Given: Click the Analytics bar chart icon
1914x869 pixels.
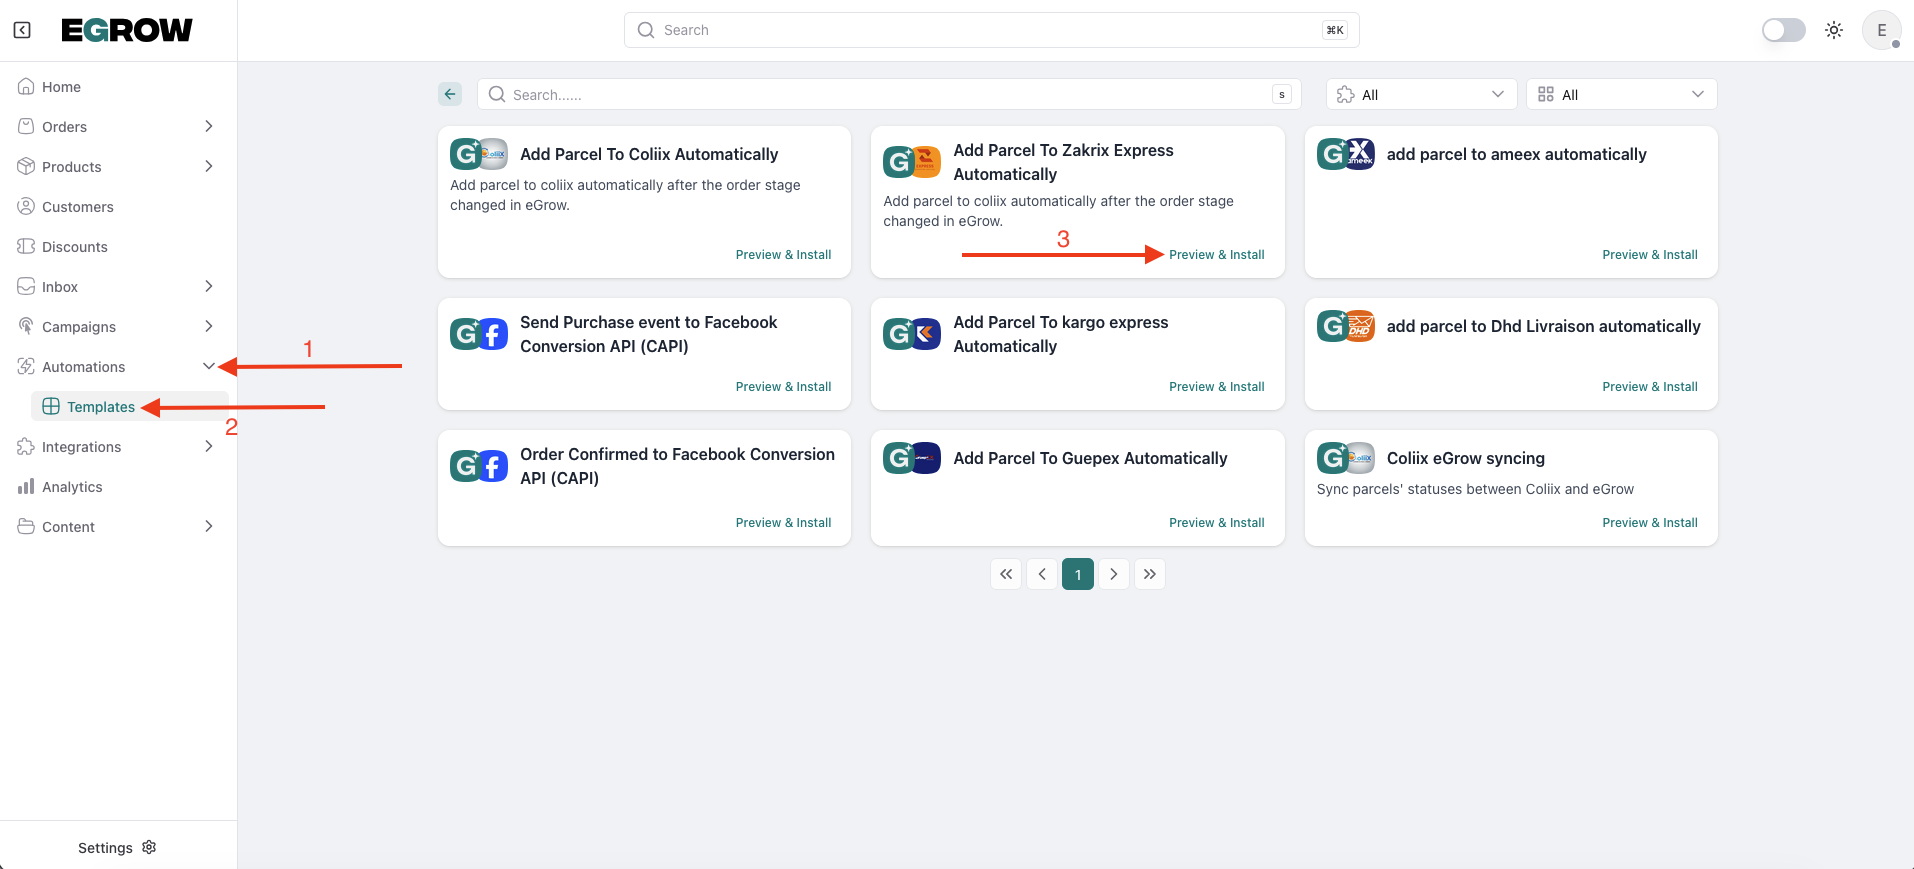Looking at the screenshot, I should click(x=26, y=487).
